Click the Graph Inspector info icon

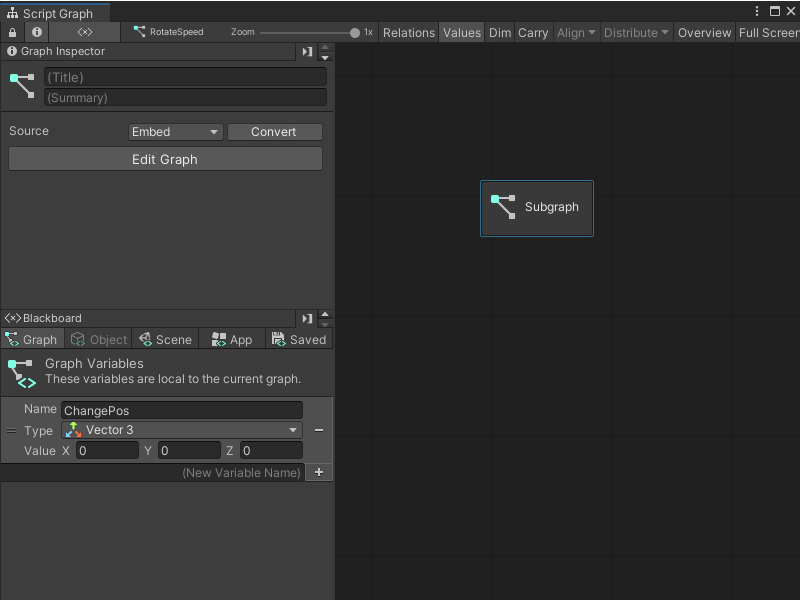pos(37,31)
